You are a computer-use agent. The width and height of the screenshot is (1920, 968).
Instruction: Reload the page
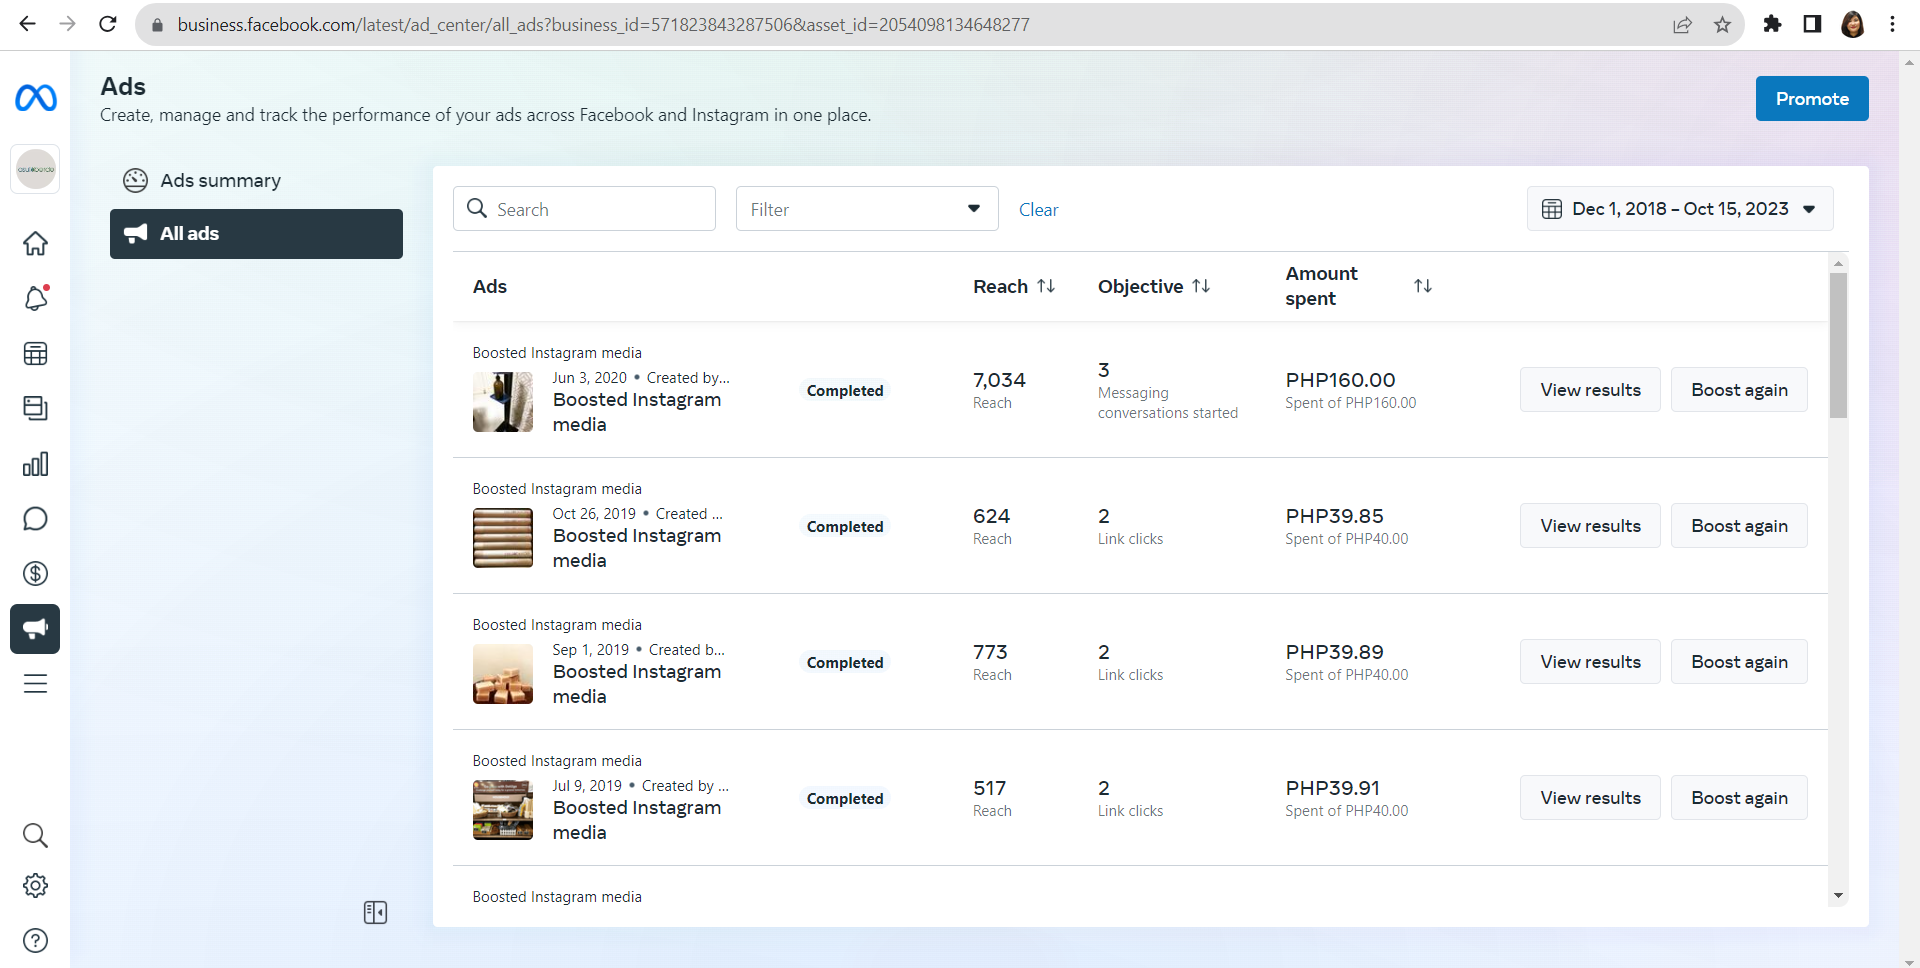tap(108, 24)
